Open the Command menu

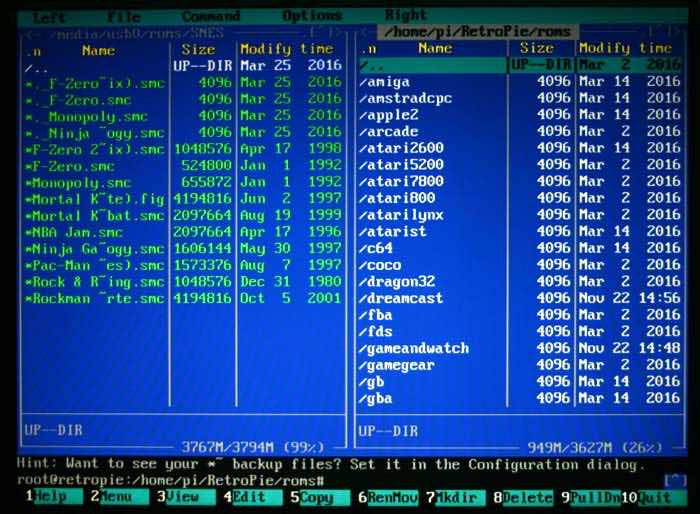211,17
